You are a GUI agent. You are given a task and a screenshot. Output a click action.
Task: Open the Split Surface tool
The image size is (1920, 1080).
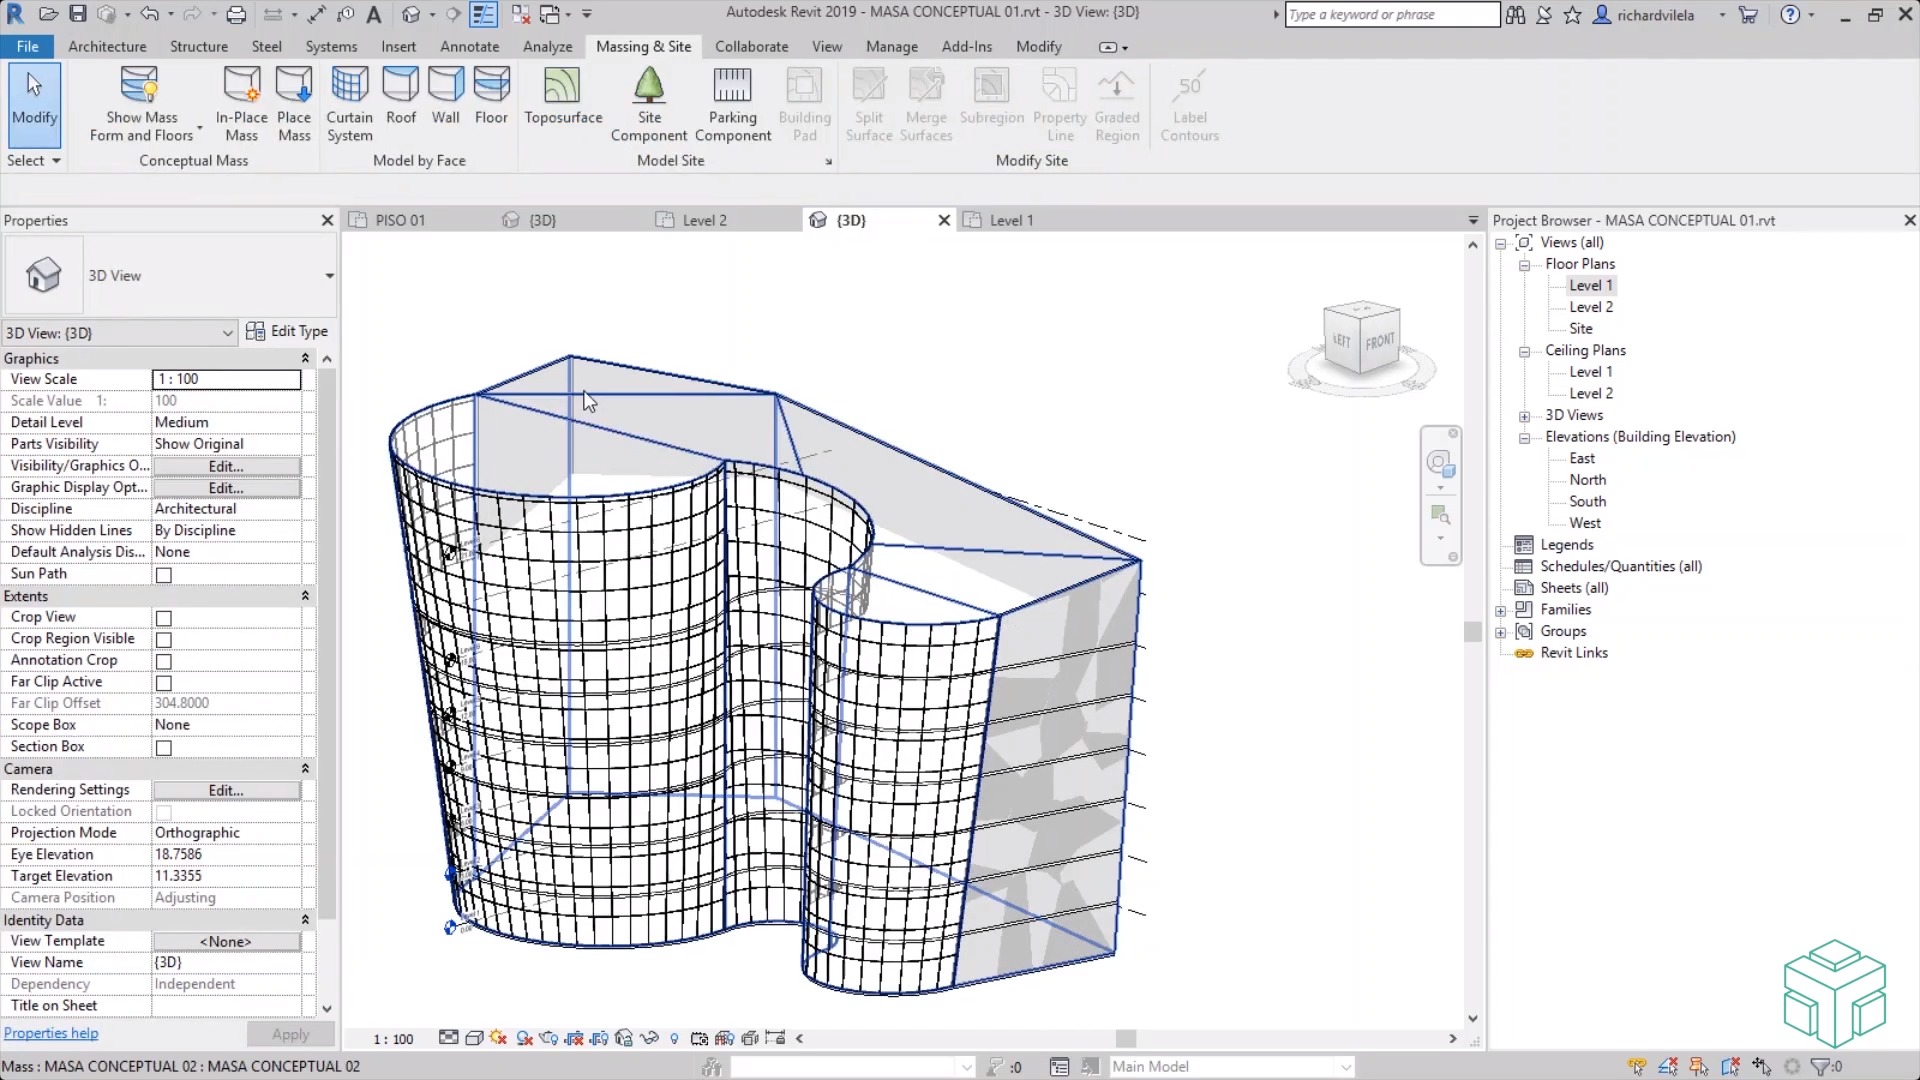point(868,100)
